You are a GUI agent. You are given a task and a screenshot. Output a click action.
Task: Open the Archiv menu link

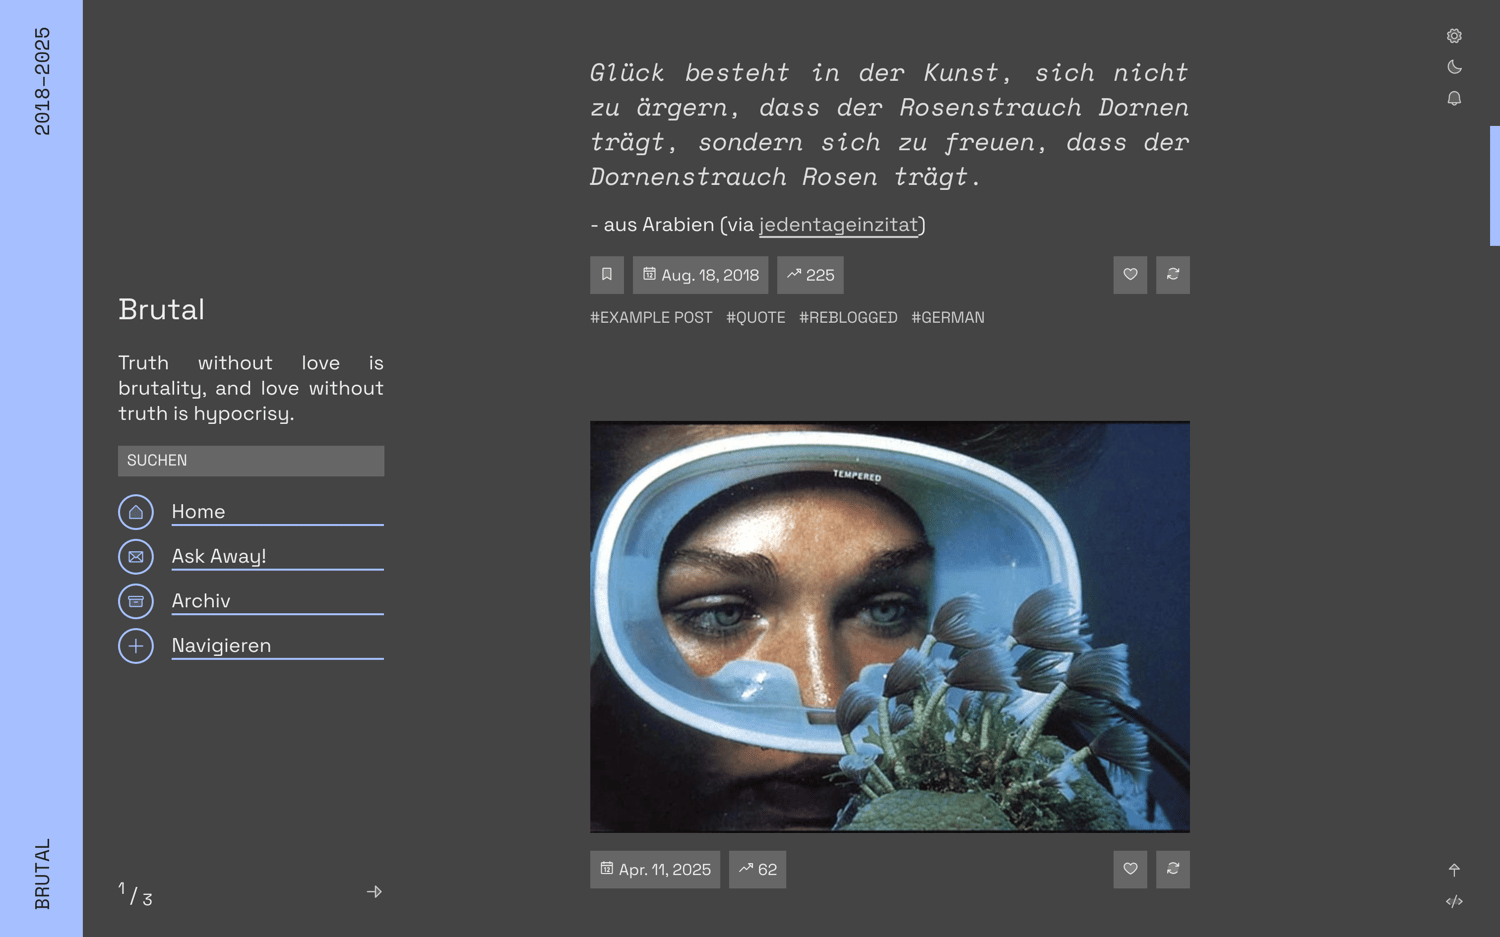(277, 601)
